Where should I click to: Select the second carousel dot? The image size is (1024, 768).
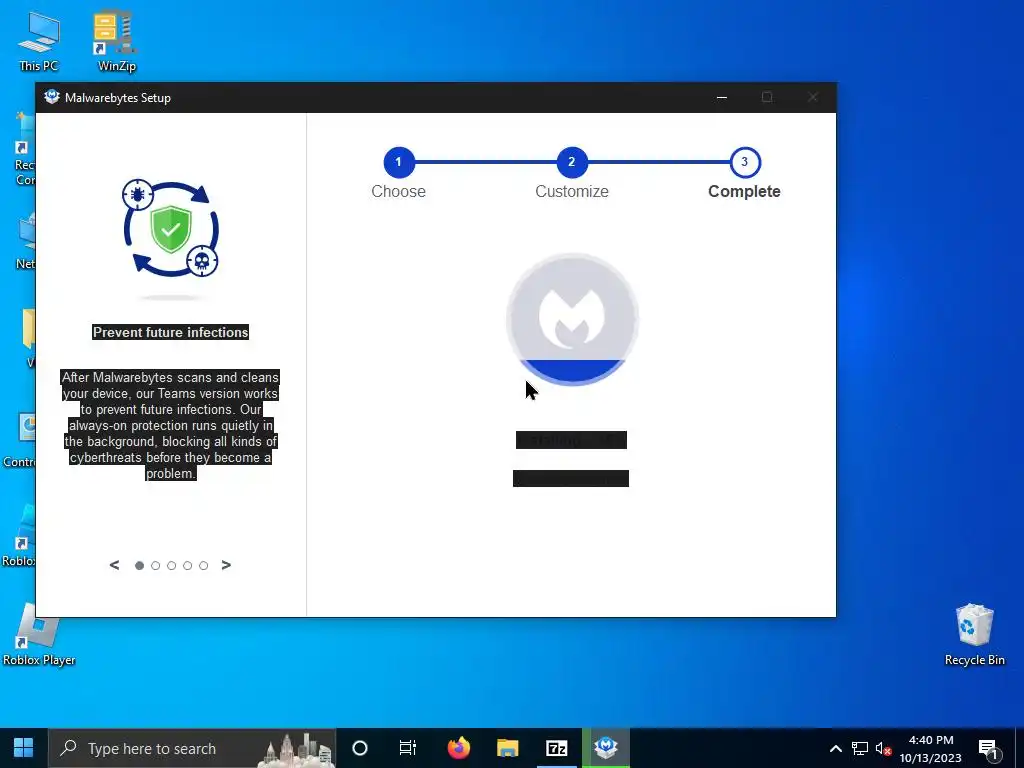point(155,566)
